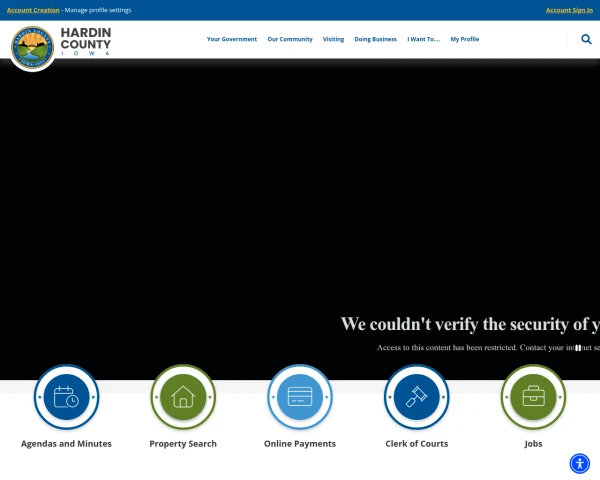The height and width of the screenshot is (480, 600).
Task: Click the 'We couldn't verify the security' heading
Action: tap(470, 324)
